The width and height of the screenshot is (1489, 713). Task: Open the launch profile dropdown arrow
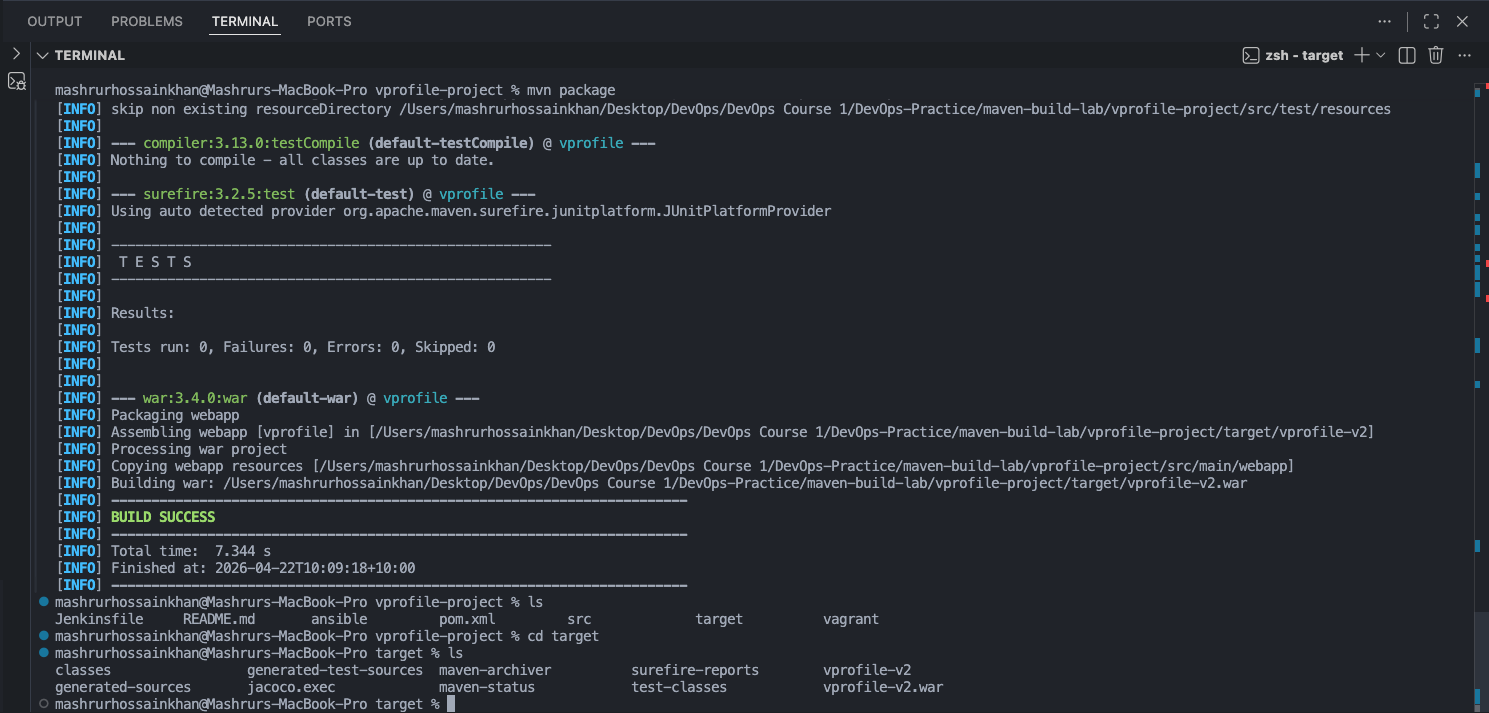pyautogui.click(x=1381, y=55)
